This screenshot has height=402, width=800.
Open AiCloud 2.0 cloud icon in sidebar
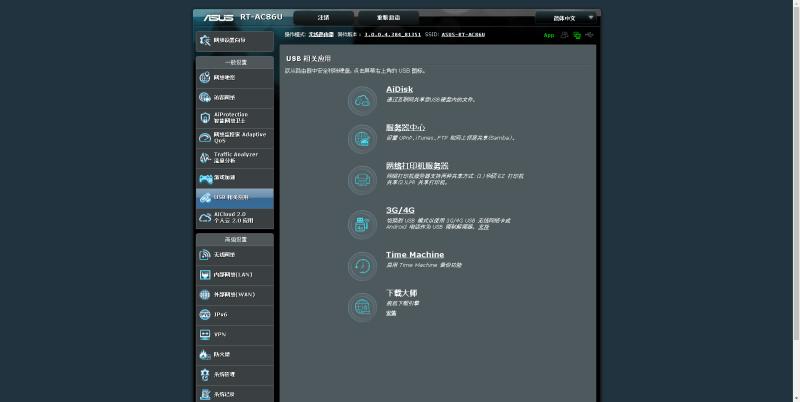205,218
